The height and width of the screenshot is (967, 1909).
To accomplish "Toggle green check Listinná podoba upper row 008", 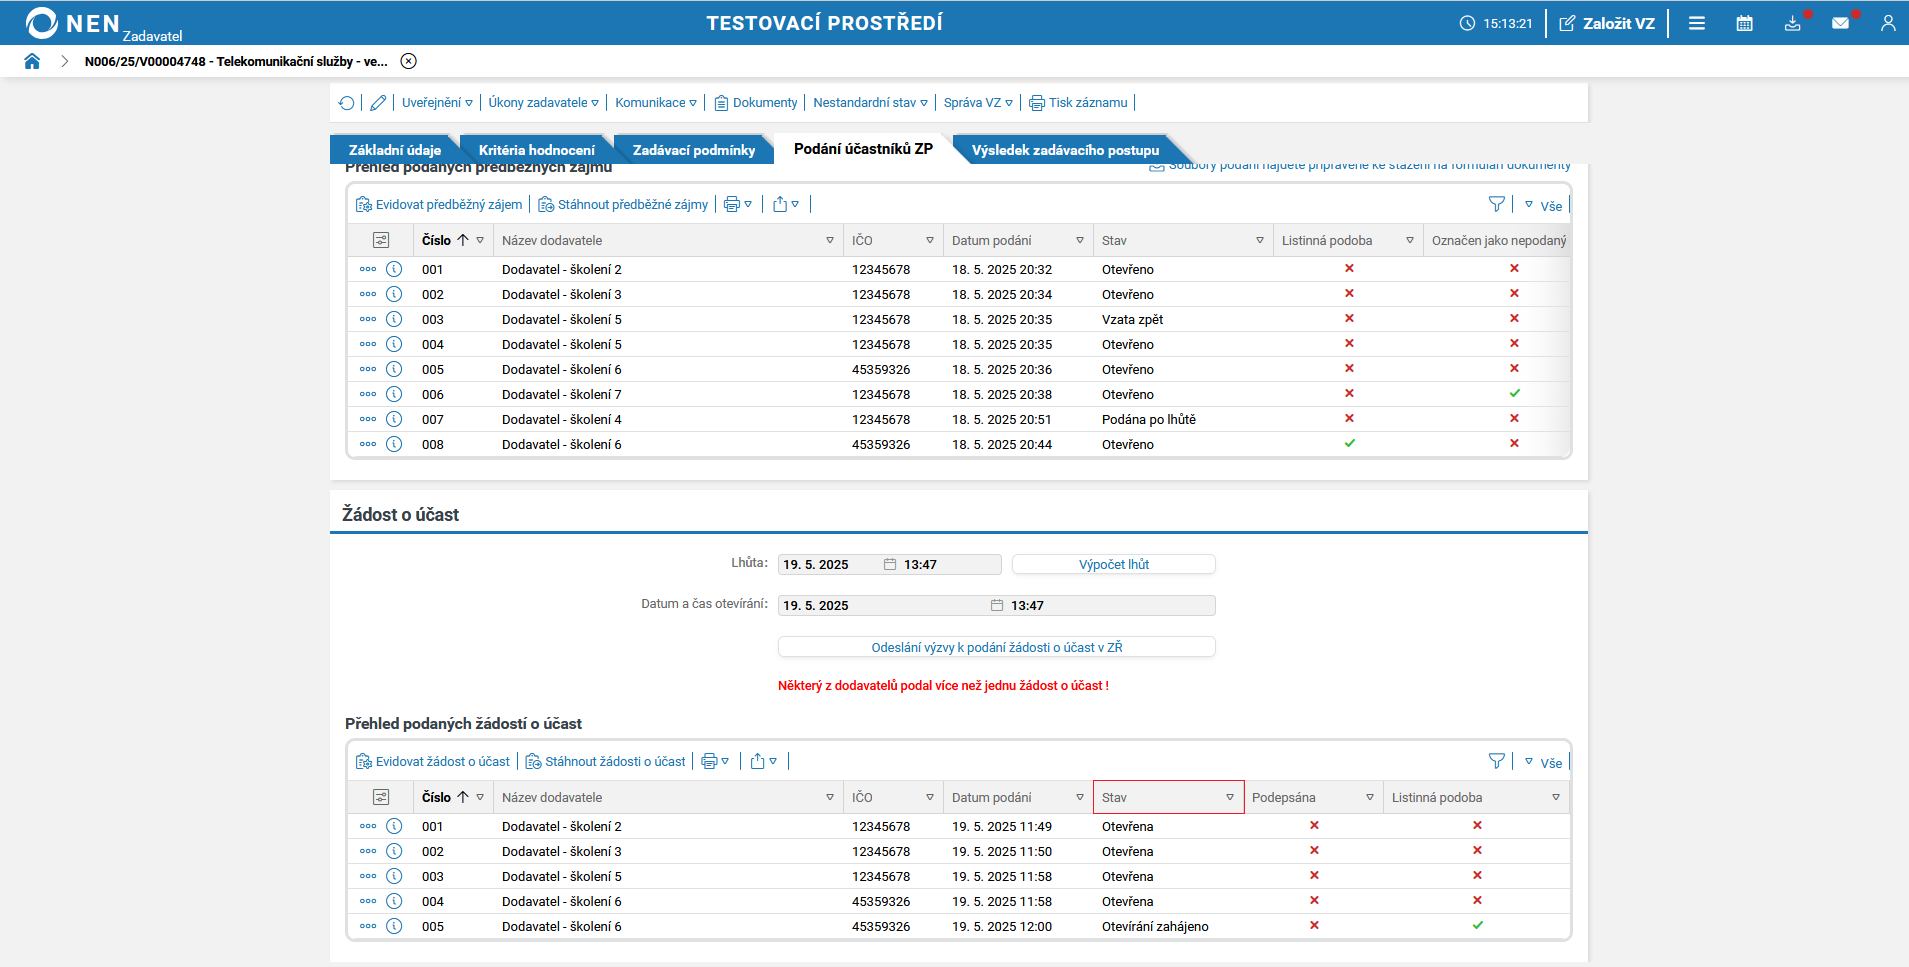I will click(1349, 444).
